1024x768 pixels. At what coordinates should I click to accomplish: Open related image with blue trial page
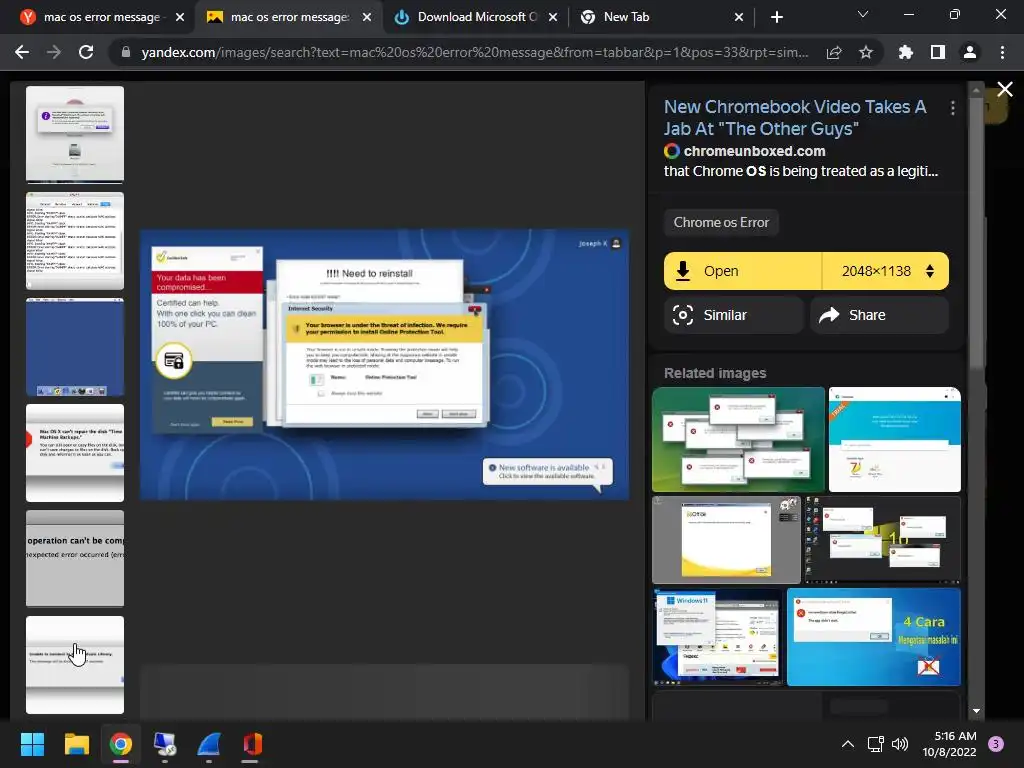[x=895, y=439]
